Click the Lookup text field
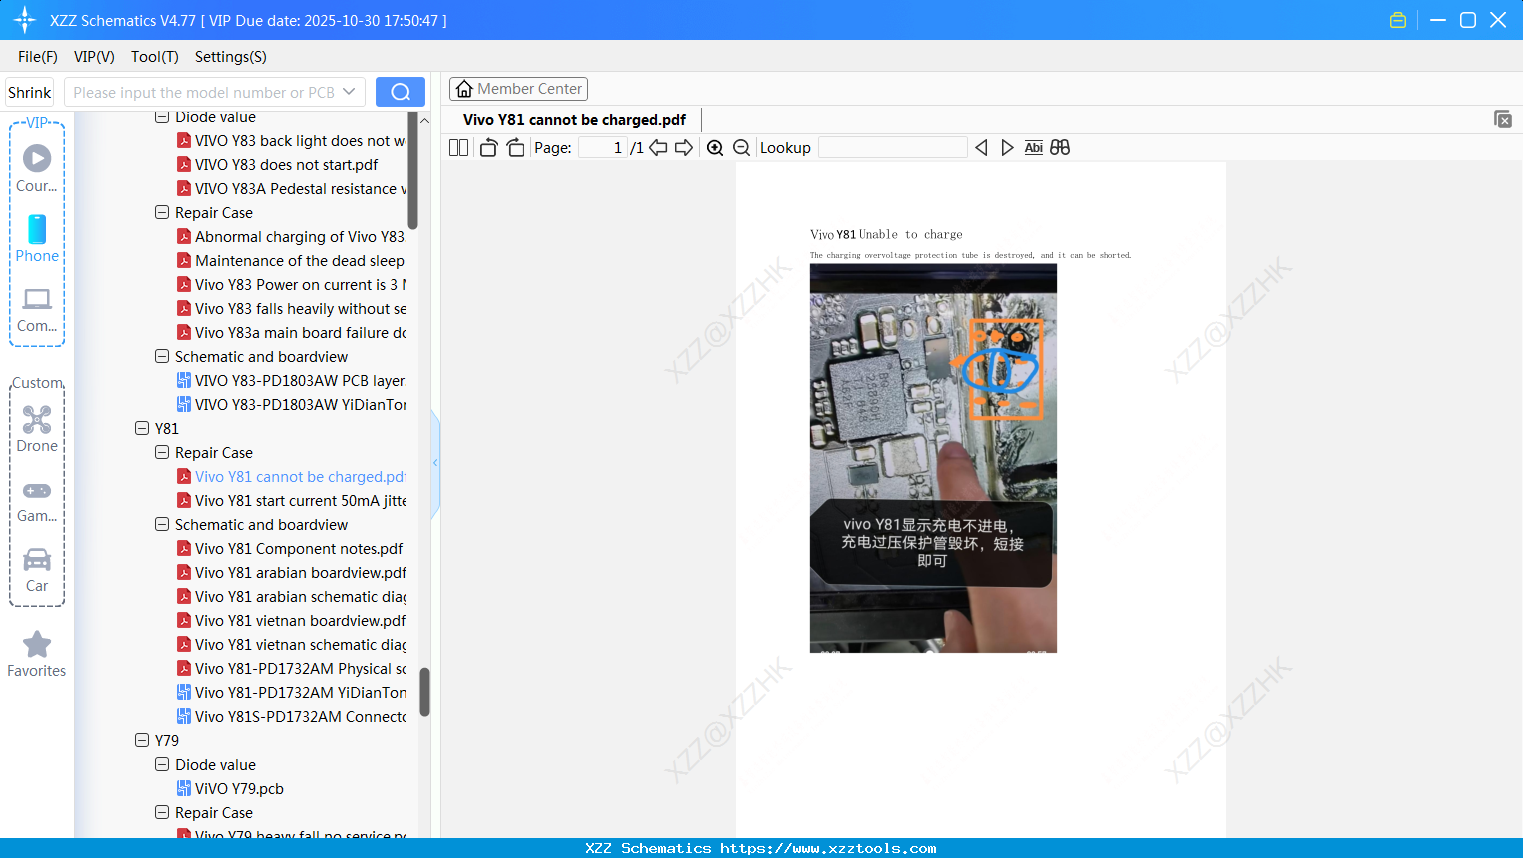This screenshot has height=858, width=1523. 893,148
